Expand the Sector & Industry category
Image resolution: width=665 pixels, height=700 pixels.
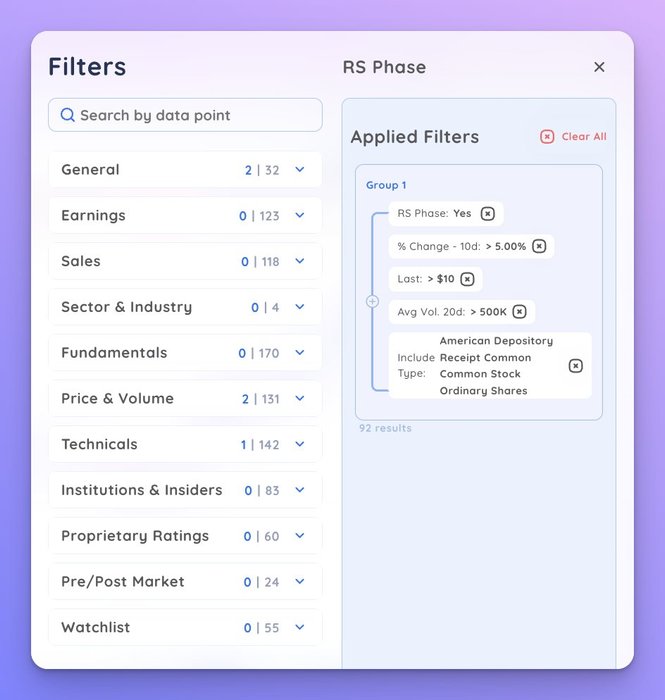click(299, 307)
